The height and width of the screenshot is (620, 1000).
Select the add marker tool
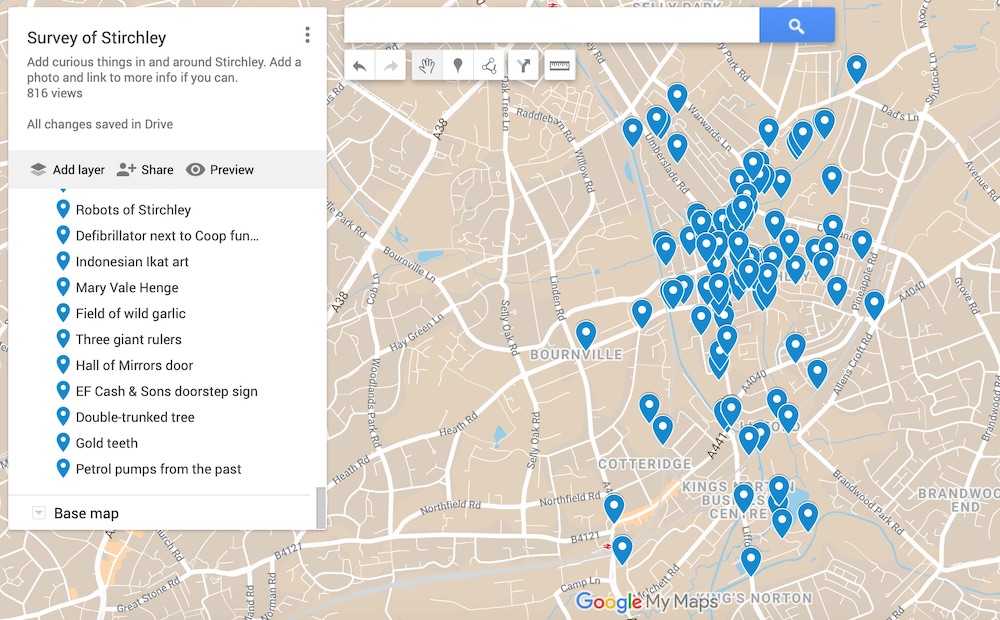click(x=458, y=66)
